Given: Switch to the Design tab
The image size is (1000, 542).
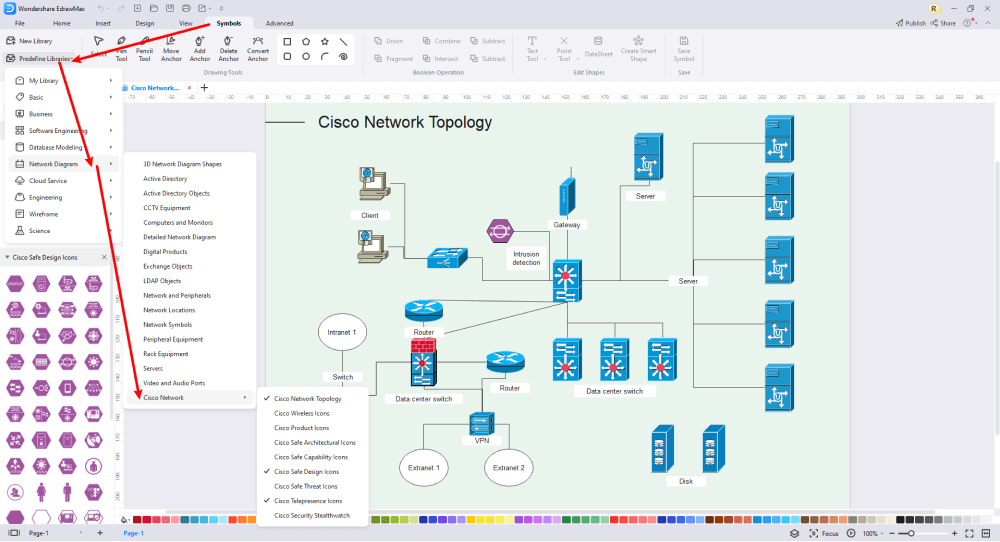Looking at the screenshot, I should (x=145, y=24).
